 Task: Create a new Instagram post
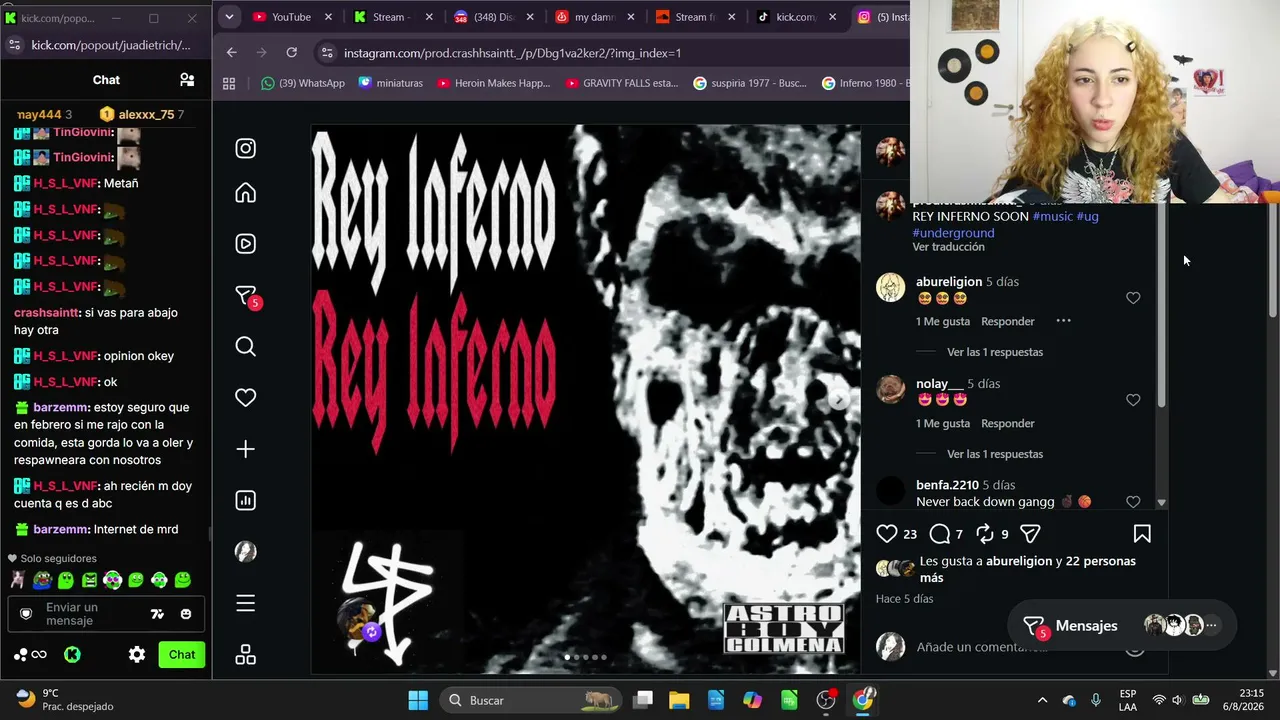[x=245, y=449]
